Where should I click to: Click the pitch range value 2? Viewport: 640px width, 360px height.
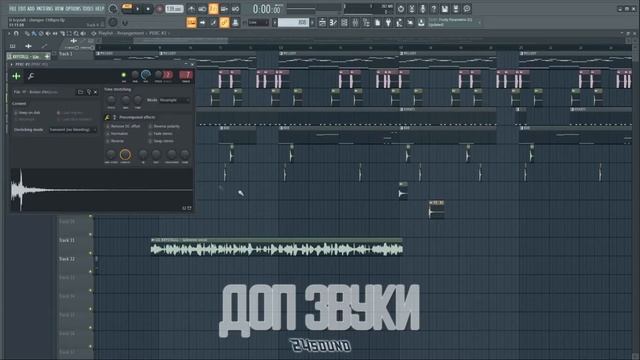tap(168, 75)
